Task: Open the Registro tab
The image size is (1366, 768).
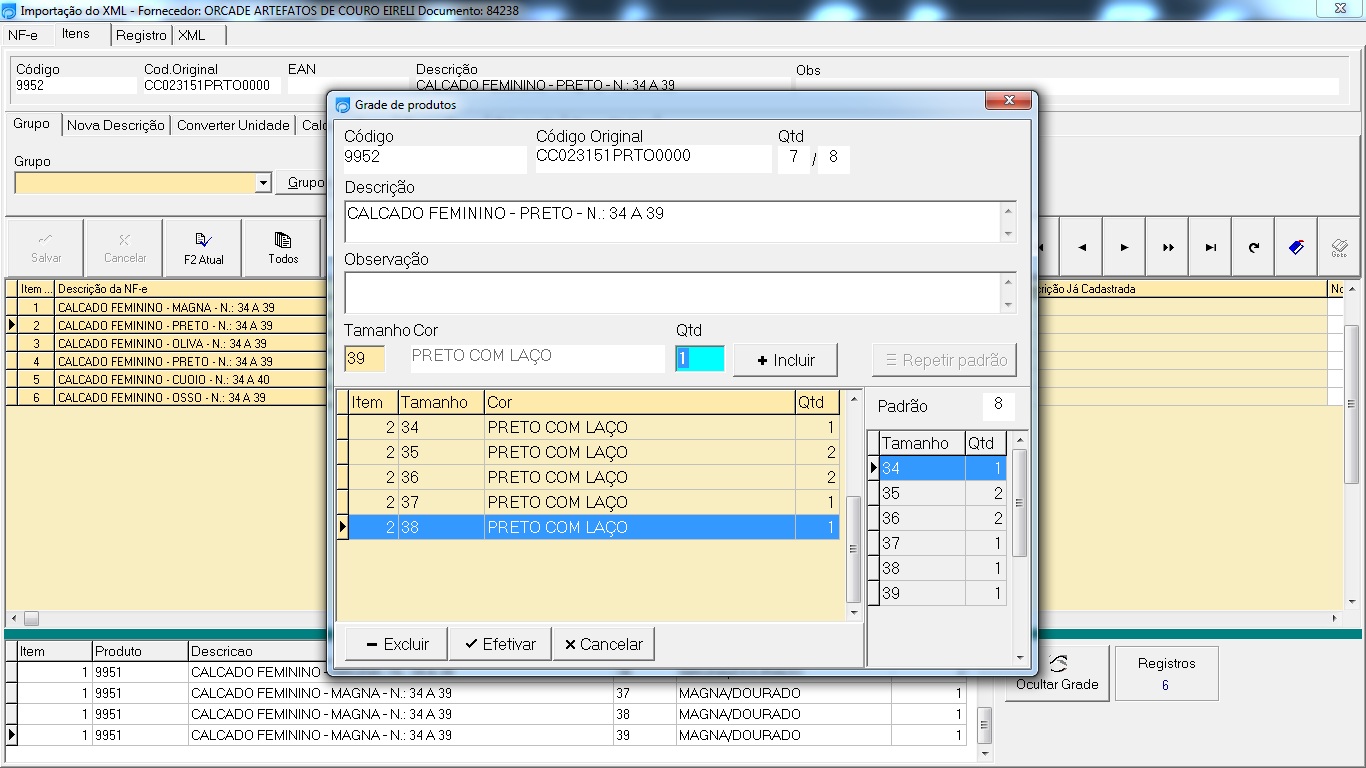Action: (141, 35)
